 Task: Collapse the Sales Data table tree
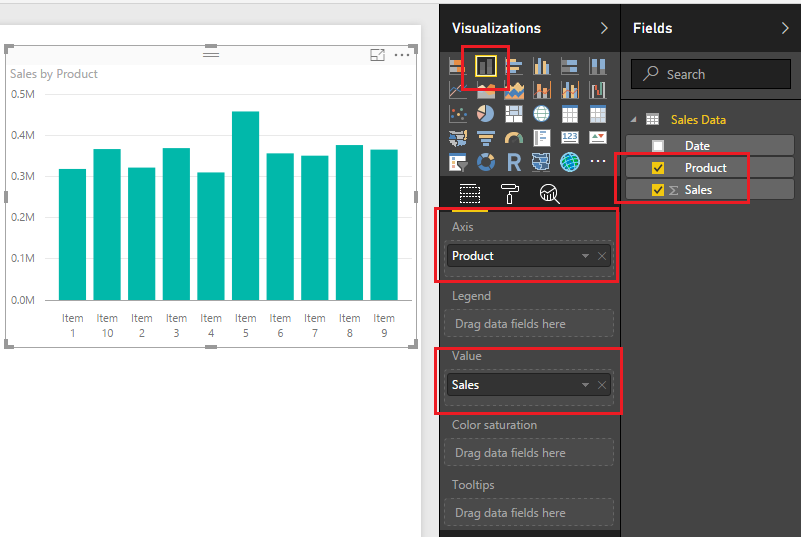(x=633, y=120)
